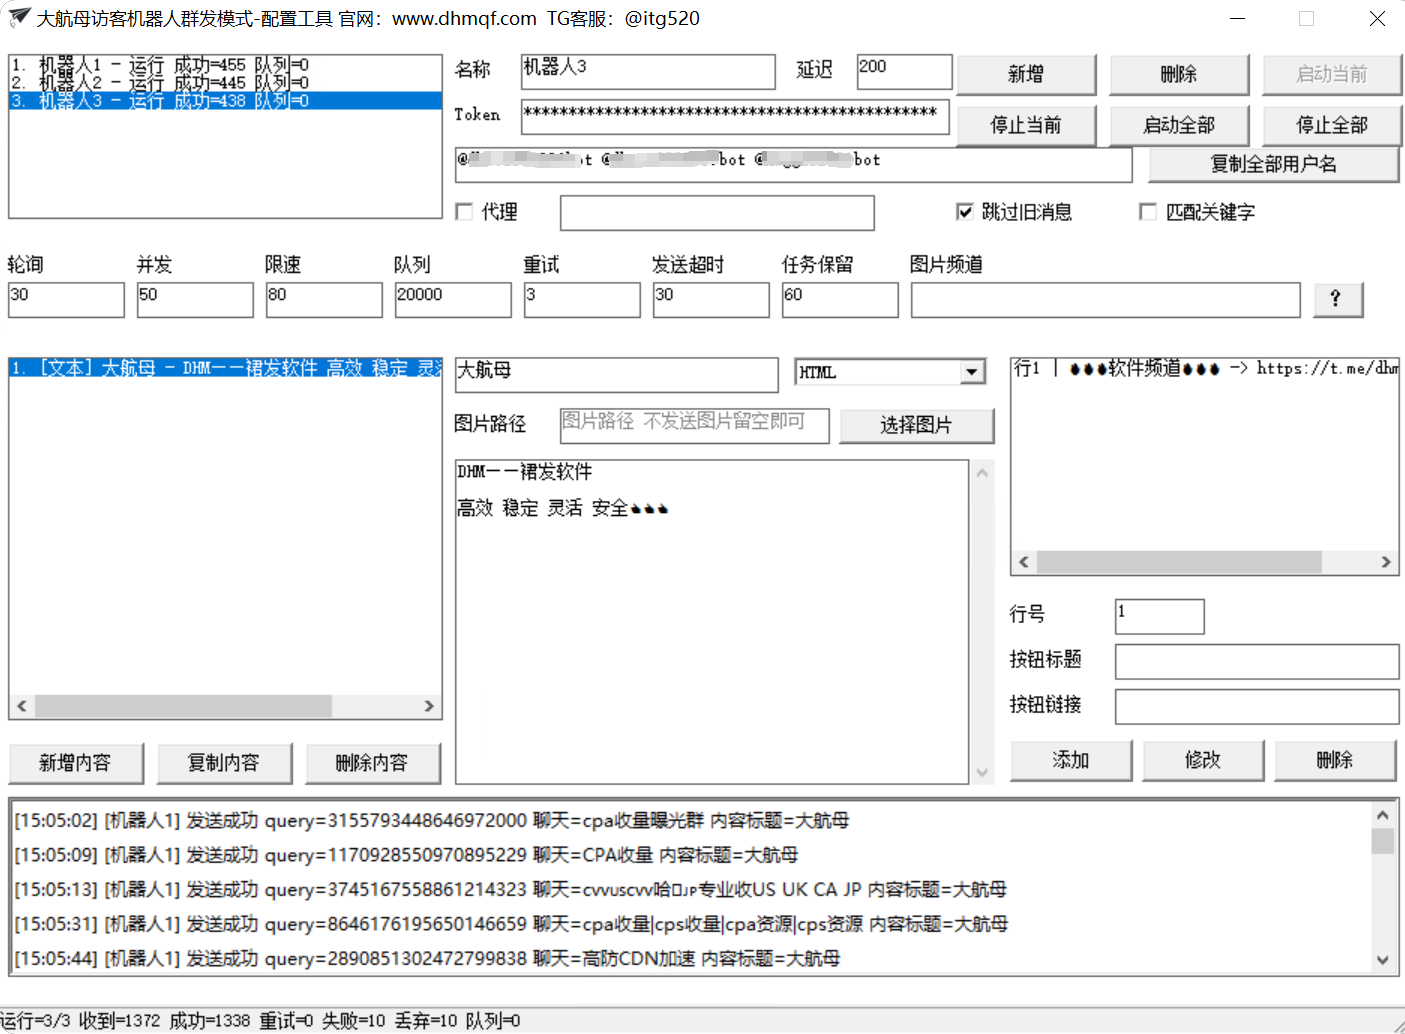Click button list horizontal scrollbar right arrow

click(1386, 562)
